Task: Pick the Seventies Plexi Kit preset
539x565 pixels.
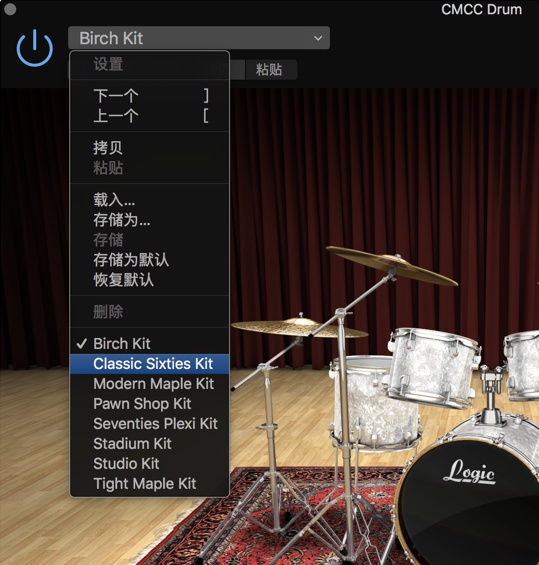Action: coord(150,424)
